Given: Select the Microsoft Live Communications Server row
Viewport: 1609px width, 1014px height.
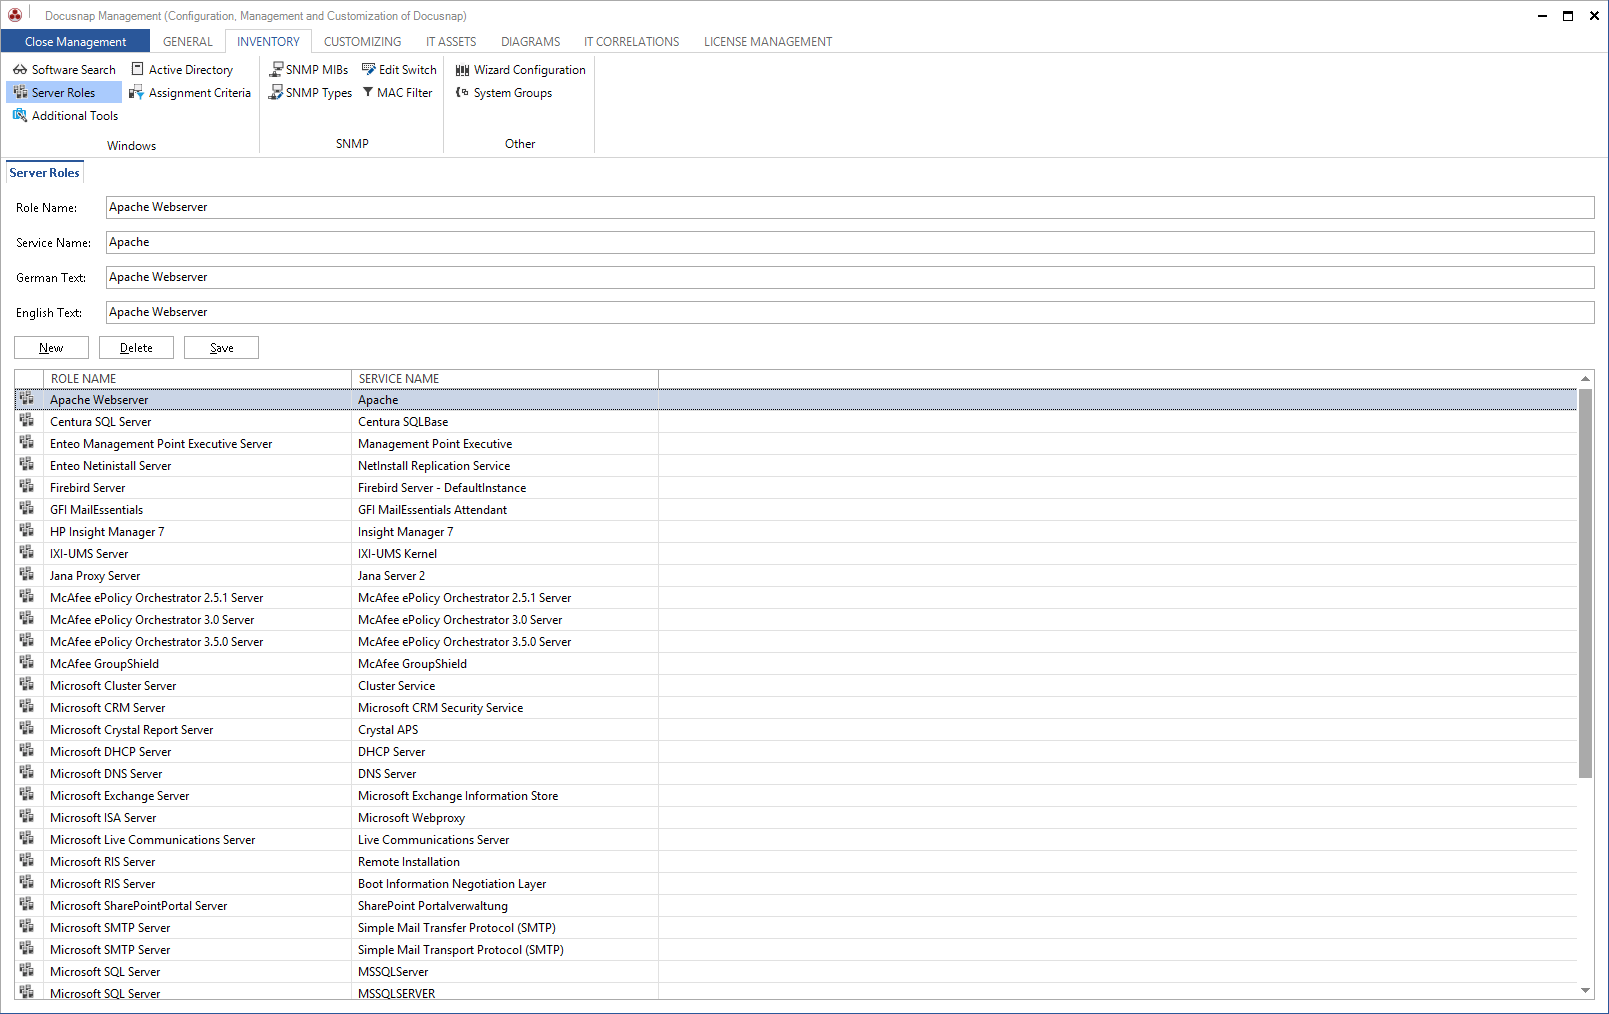Looking at the screenshot, I should [796, 840].
